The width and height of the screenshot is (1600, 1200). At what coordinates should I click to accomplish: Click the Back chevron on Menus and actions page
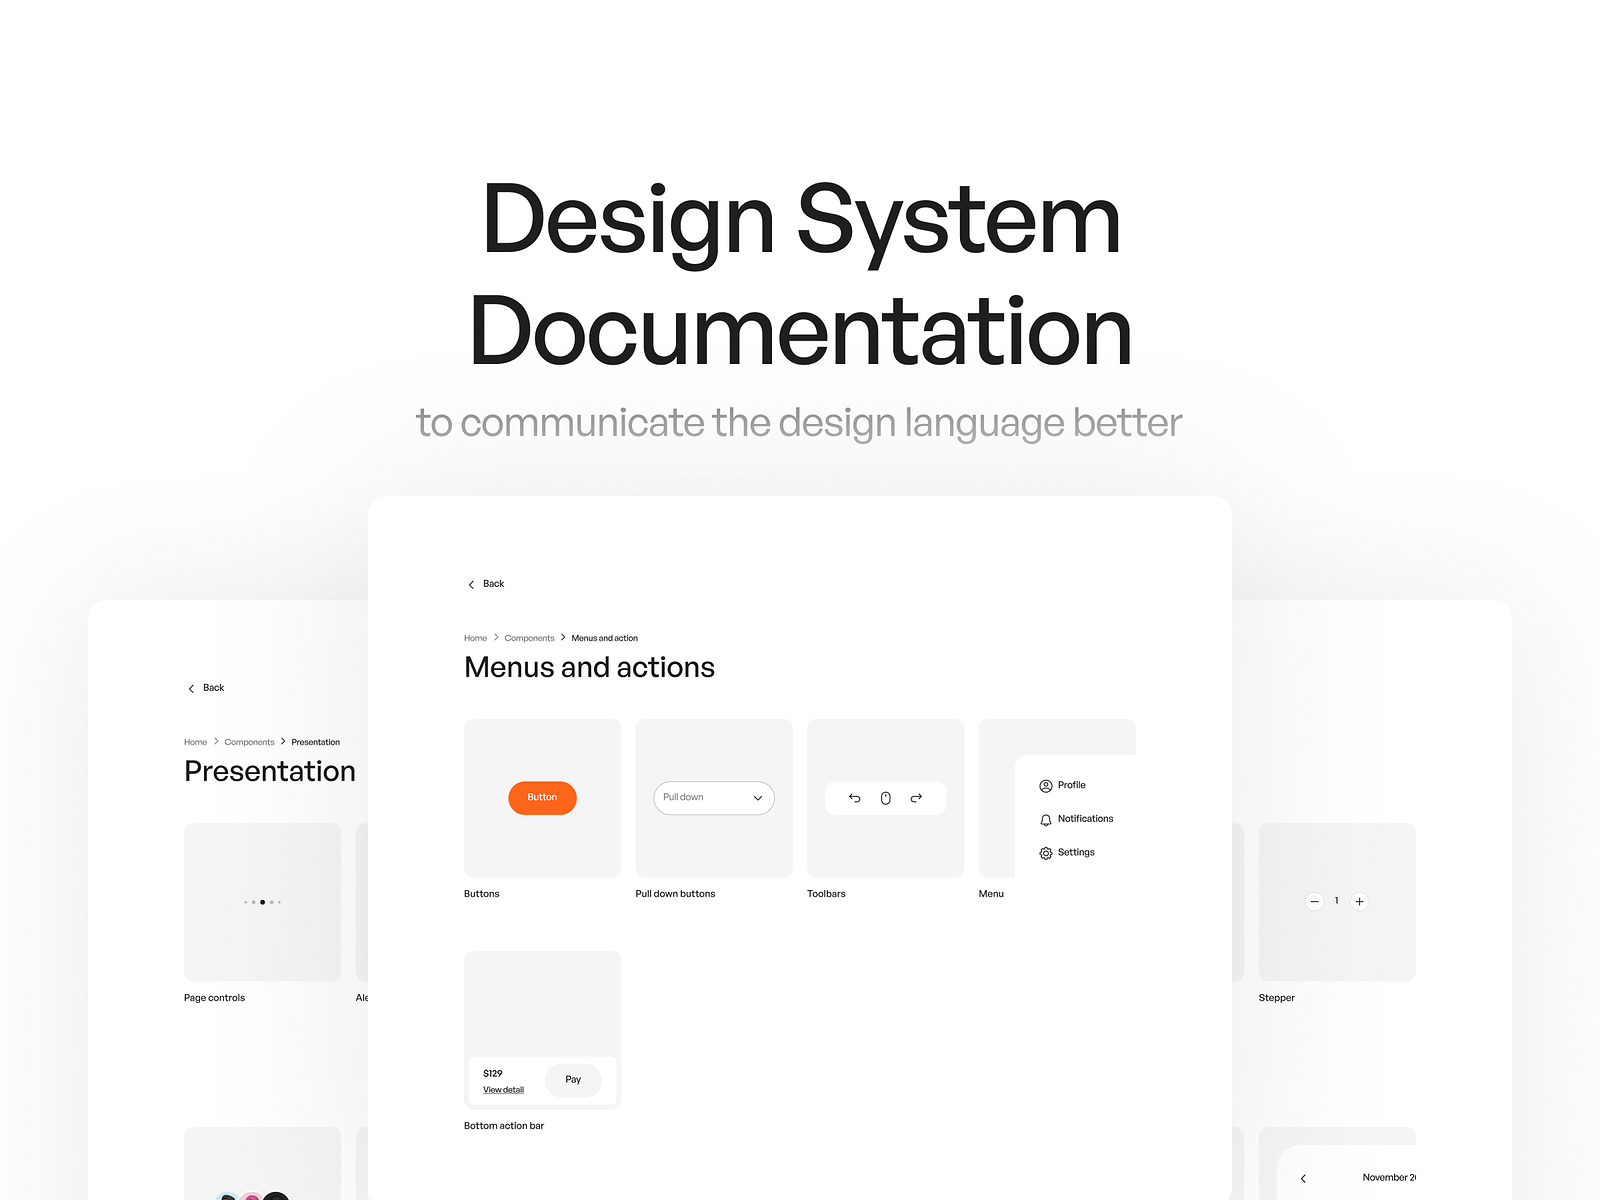pyautogui.click(x=471, y=584)
